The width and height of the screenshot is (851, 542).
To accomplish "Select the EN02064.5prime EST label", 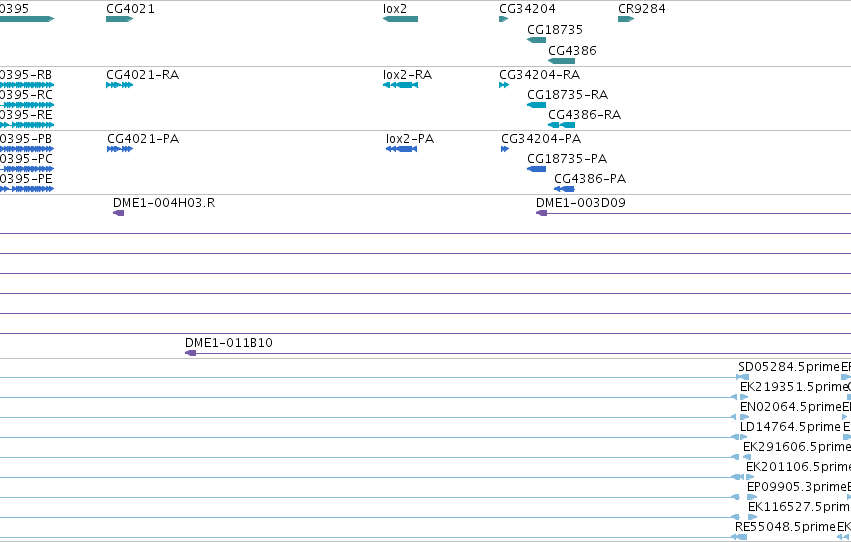I will click(x=790, y=406).
